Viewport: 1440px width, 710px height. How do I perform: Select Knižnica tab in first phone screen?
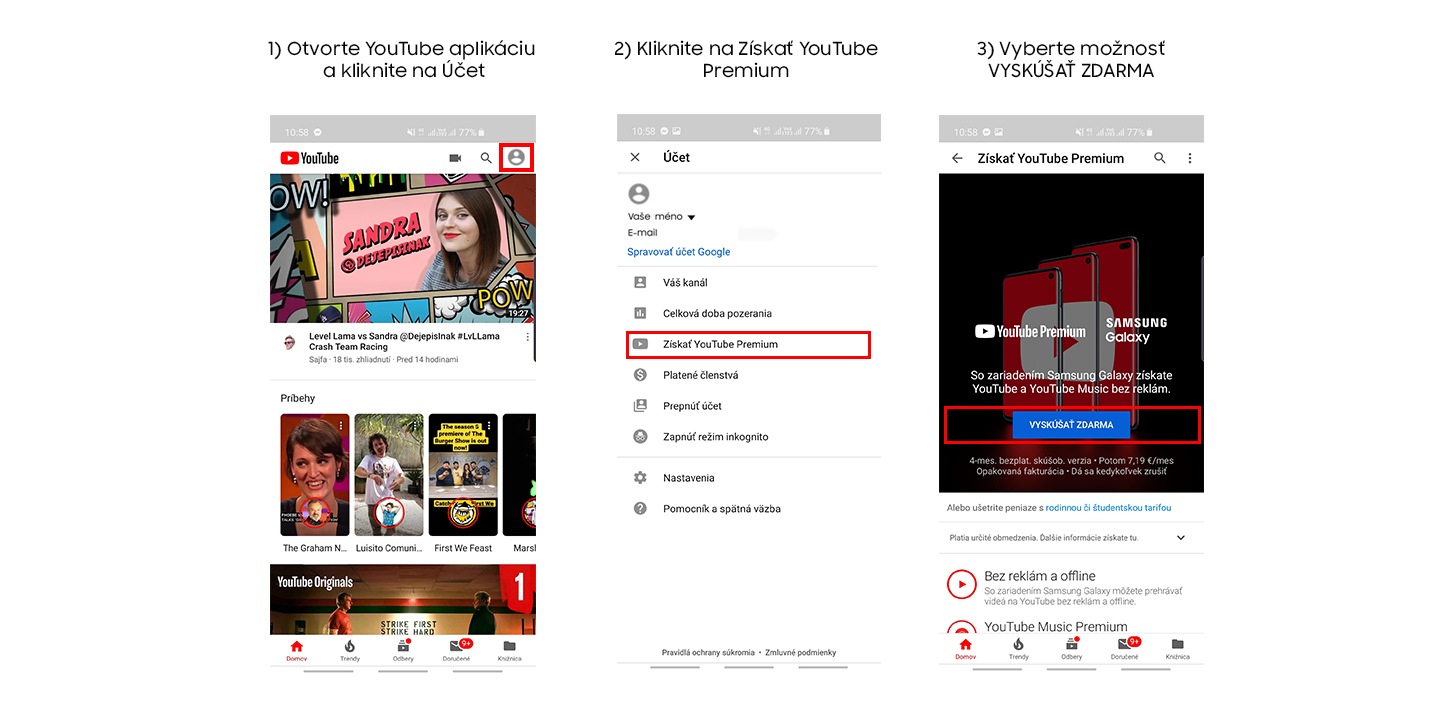pos(510,650)
